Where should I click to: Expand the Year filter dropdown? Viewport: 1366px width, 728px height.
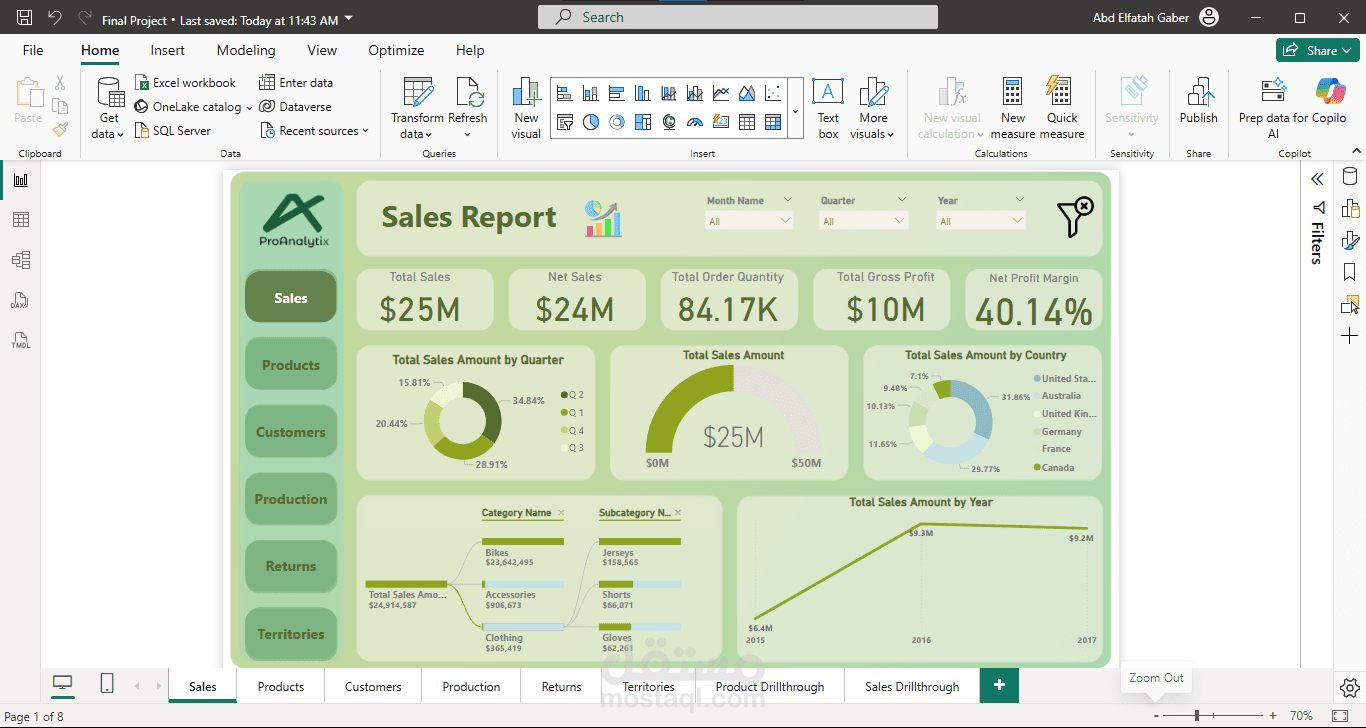pos(1017,220)
